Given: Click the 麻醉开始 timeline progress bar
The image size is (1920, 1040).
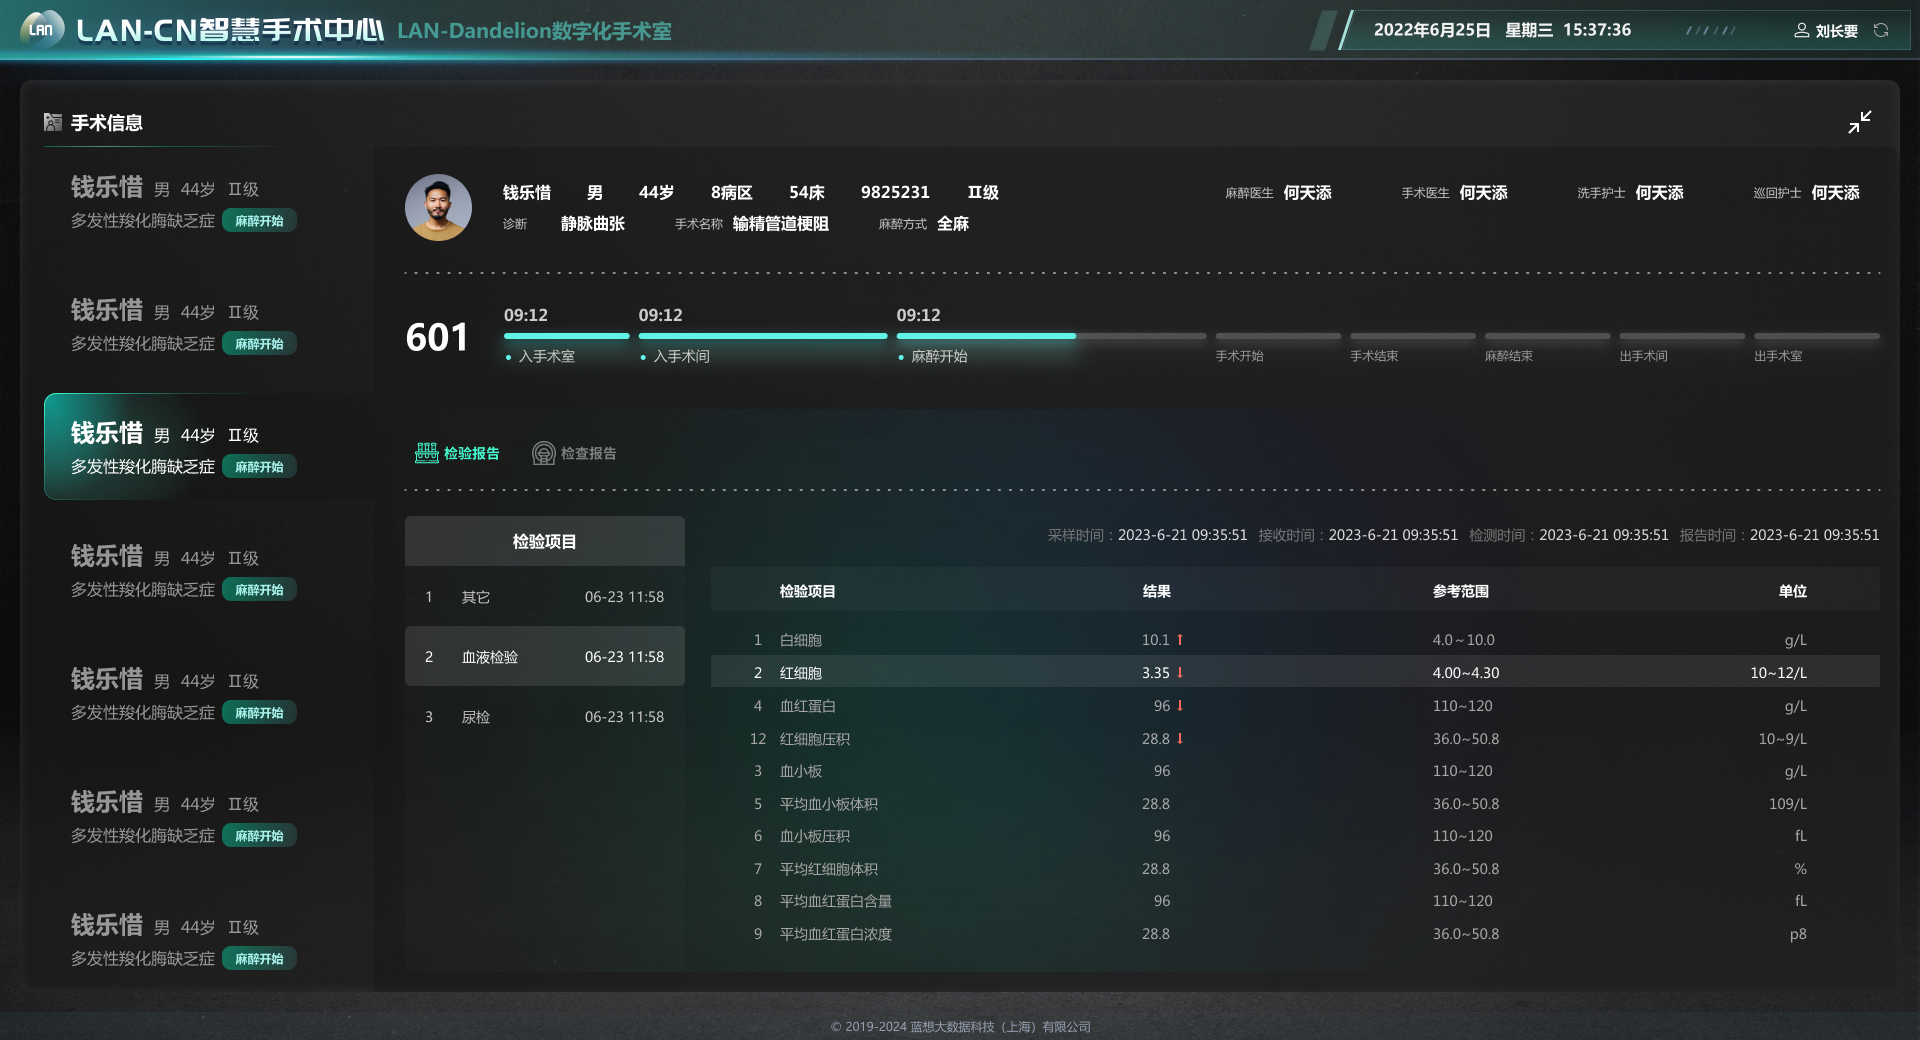Looking at the screenshot, I should click(x=1051, y=336).
